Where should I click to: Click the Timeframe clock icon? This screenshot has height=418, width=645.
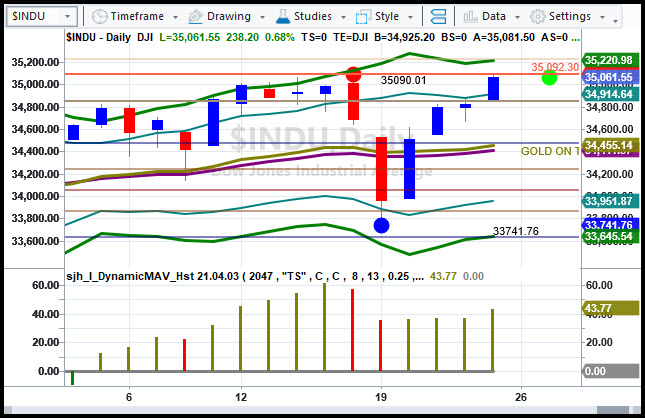point(100,16)
